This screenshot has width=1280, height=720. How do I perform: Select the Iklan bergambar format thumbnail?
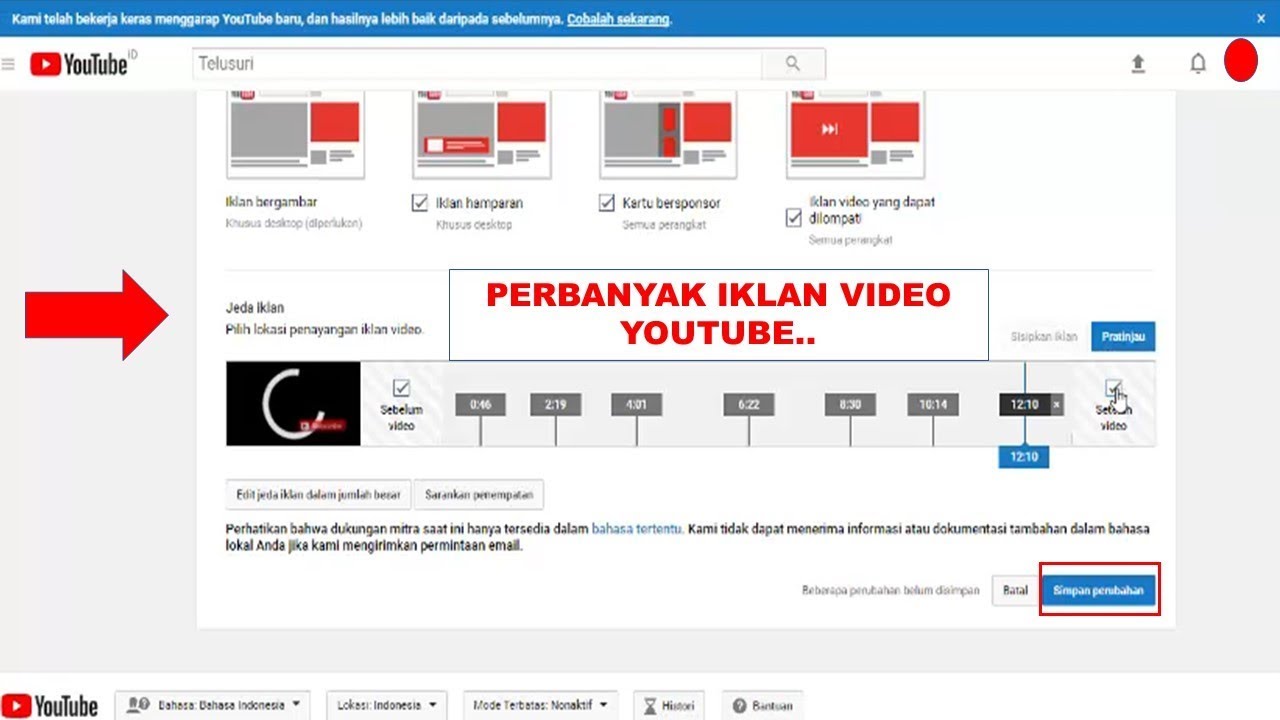[295, 135]
